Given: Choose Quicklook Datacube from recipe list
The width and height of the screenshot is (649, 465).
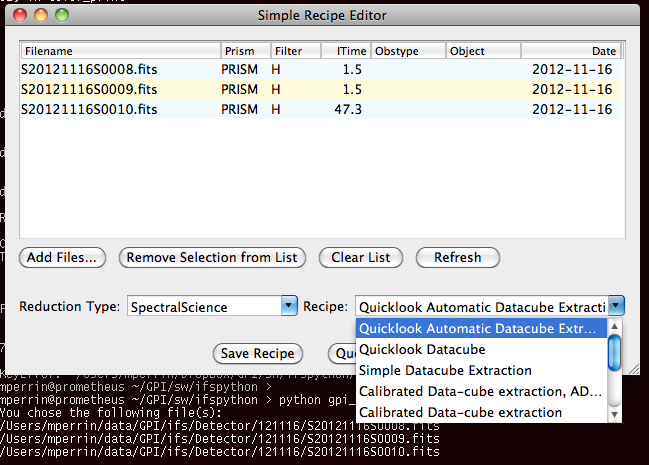Looking at the screenshot, I should [422, 350].
